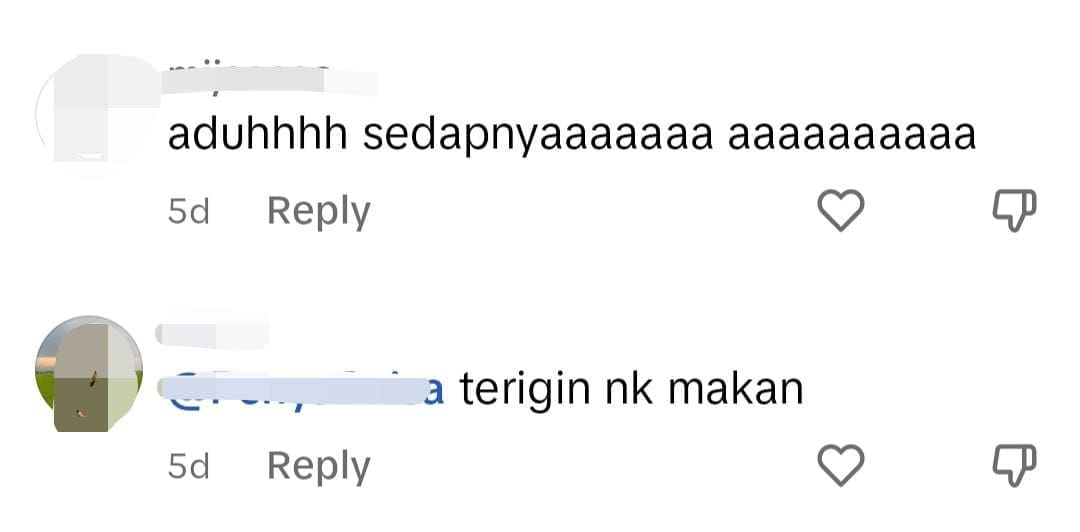
Task: Hit thumbs-down on 'terigin nk makan' comment
Action: (1014, 465)
